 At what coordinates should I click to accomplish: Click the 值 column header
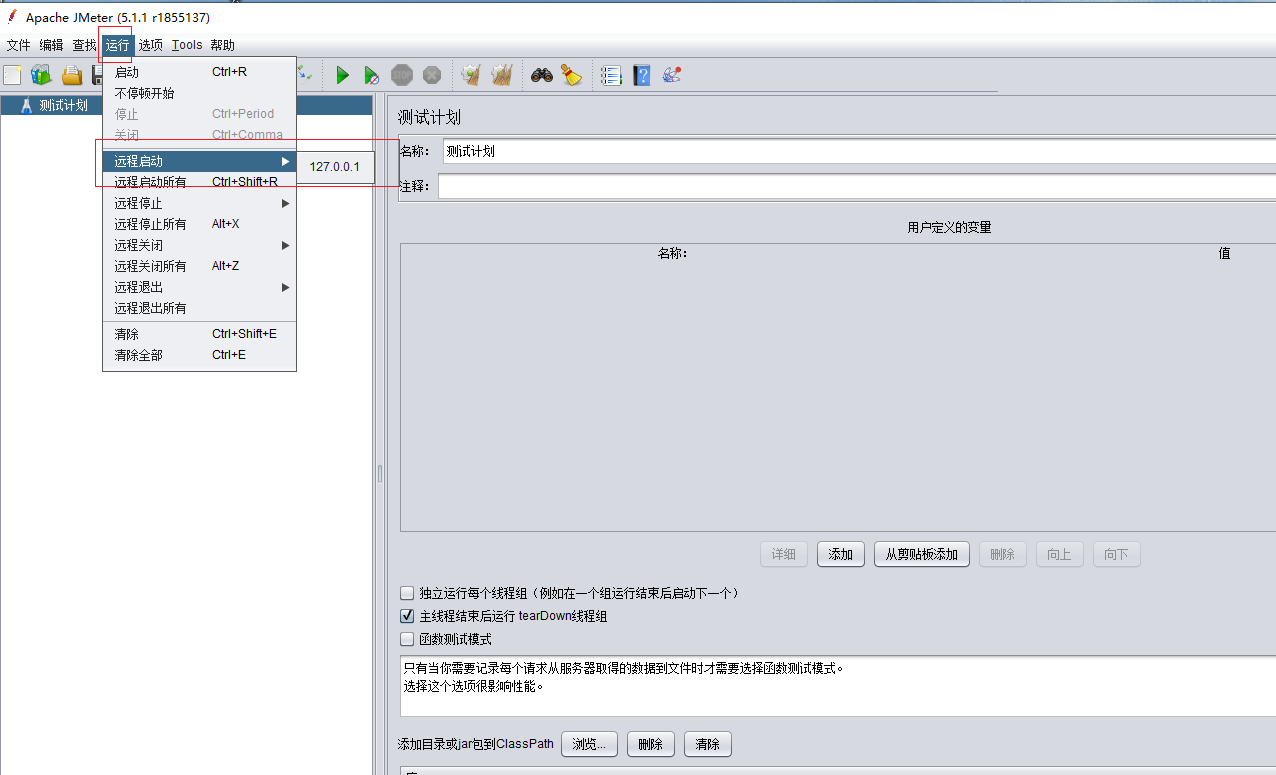click(x=1224, y=253)
